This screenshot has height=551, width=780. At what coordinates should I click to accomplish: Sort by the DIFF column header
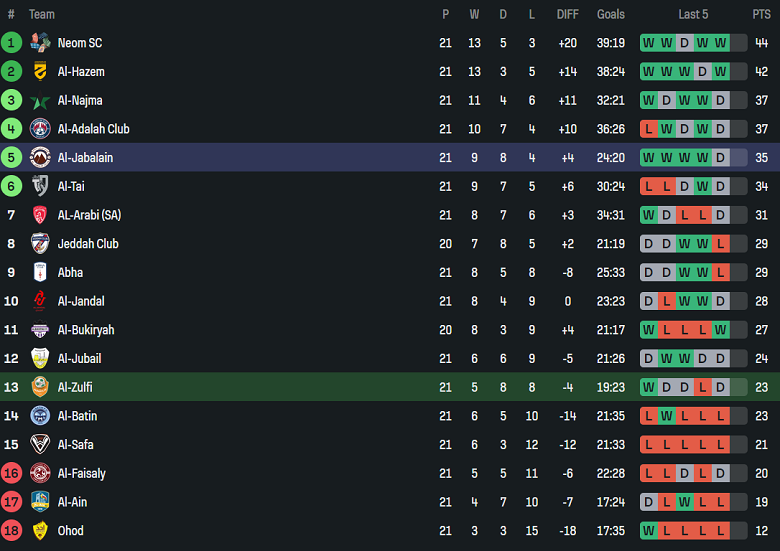pyautogui.click(x=567, y=14)
